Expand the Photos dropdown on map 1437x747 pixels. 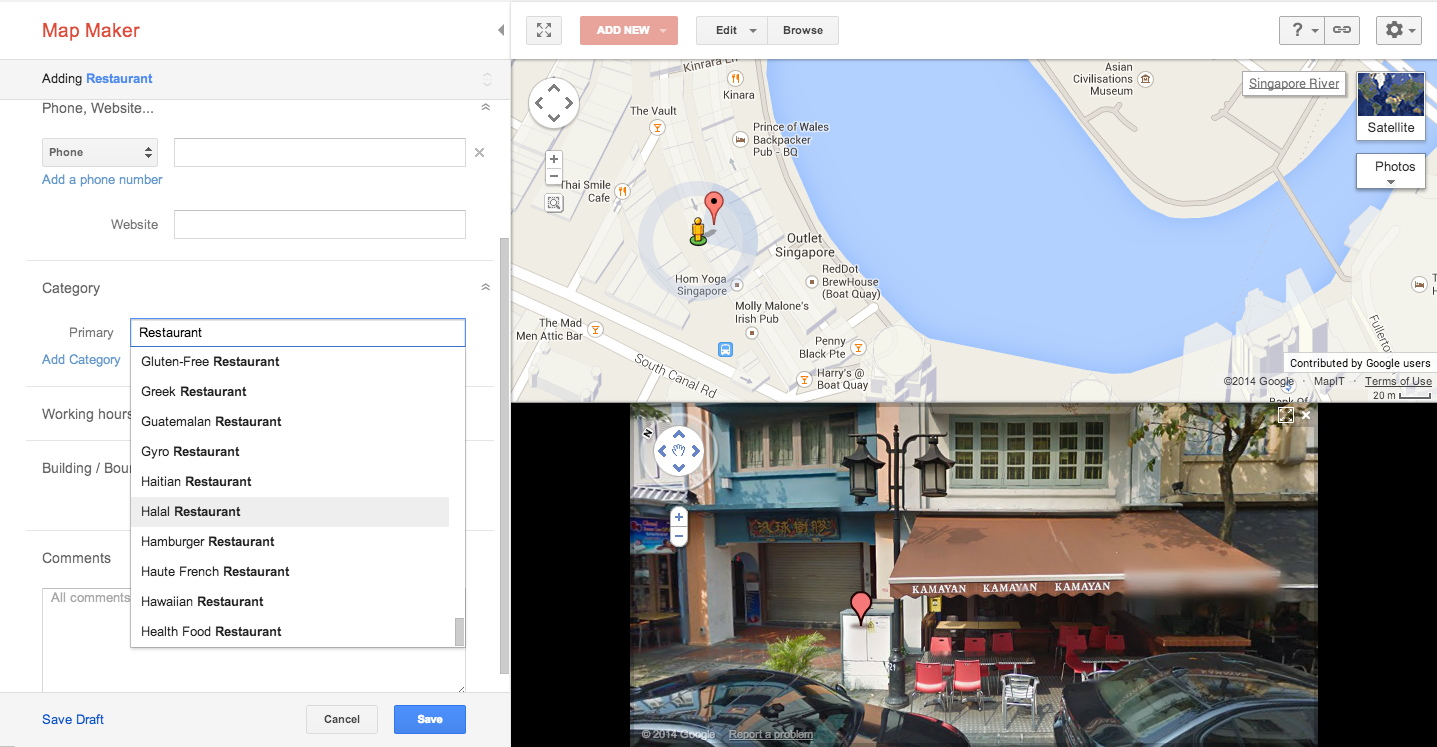1390,171
